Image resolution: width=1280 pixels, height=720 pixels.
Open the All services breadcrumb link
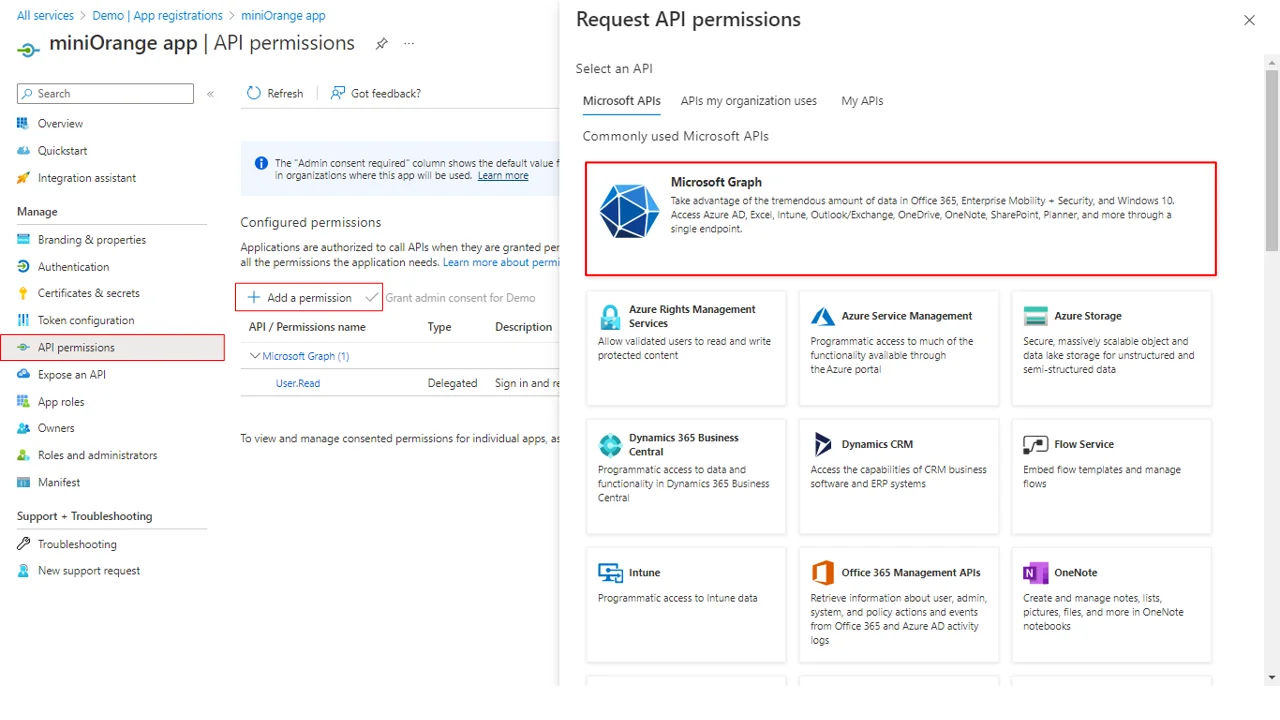(45, 16)
